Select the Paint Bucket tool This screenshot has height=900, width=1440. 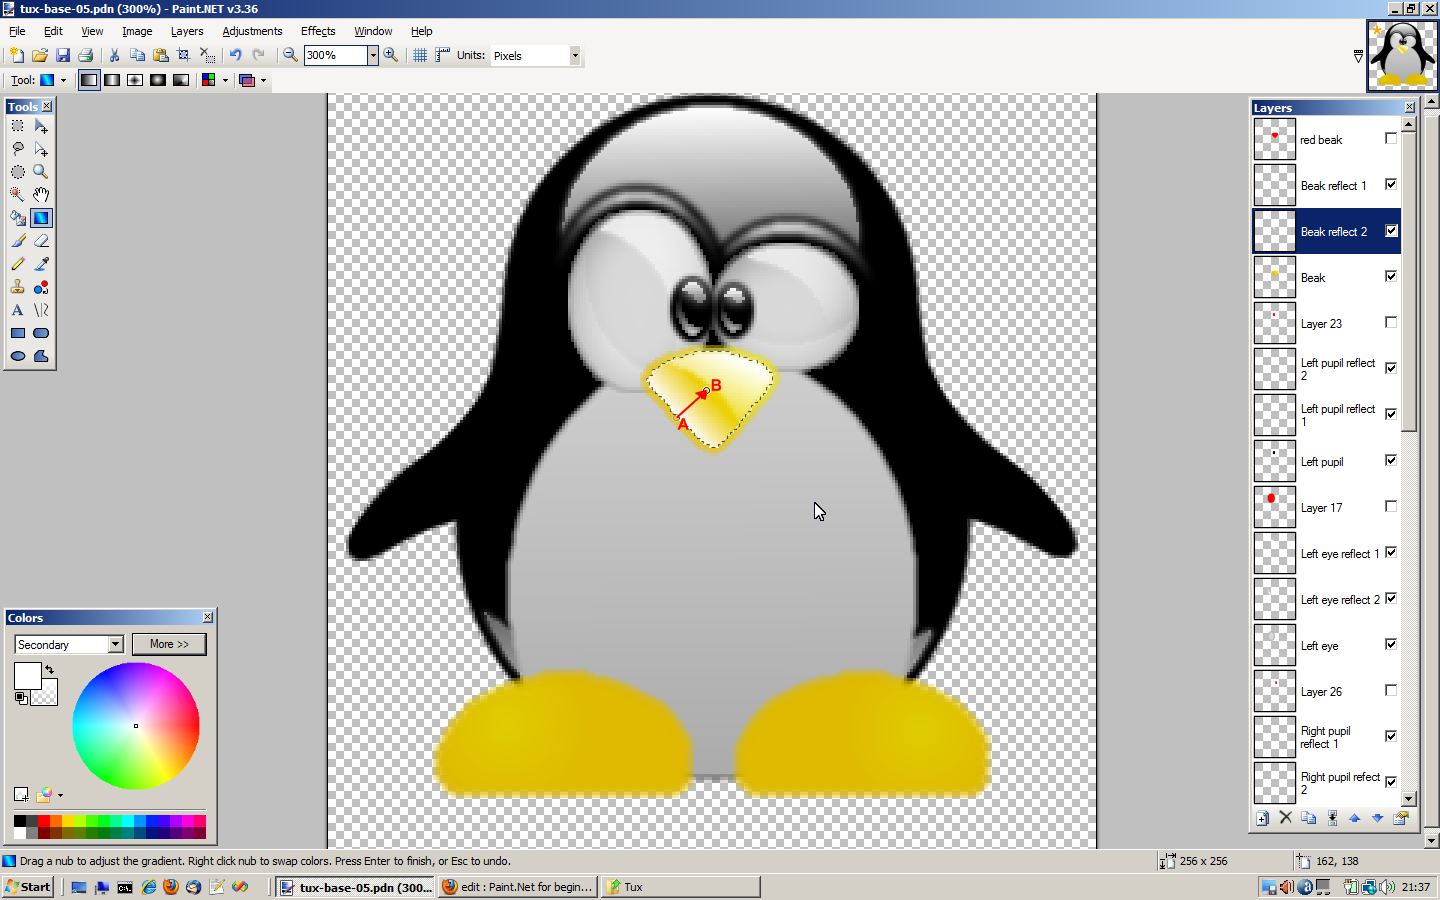click(x=18, y=218)
